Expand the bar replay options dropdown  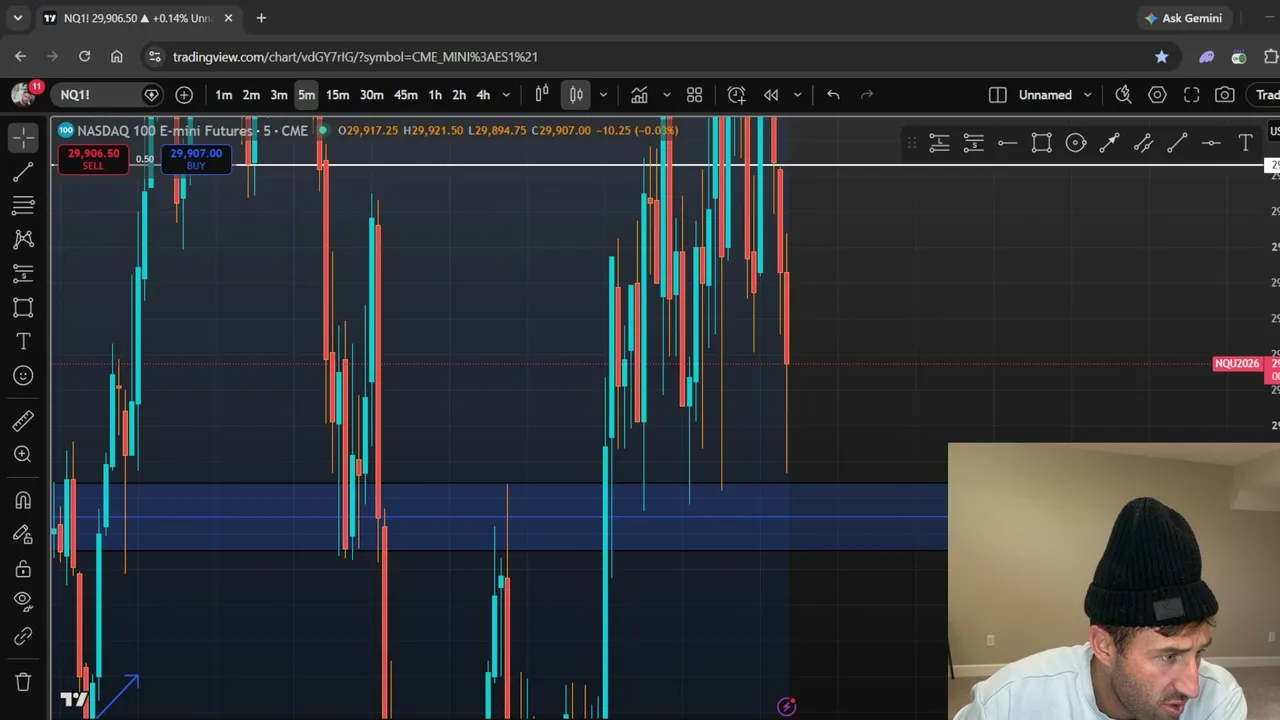point(797,95)
